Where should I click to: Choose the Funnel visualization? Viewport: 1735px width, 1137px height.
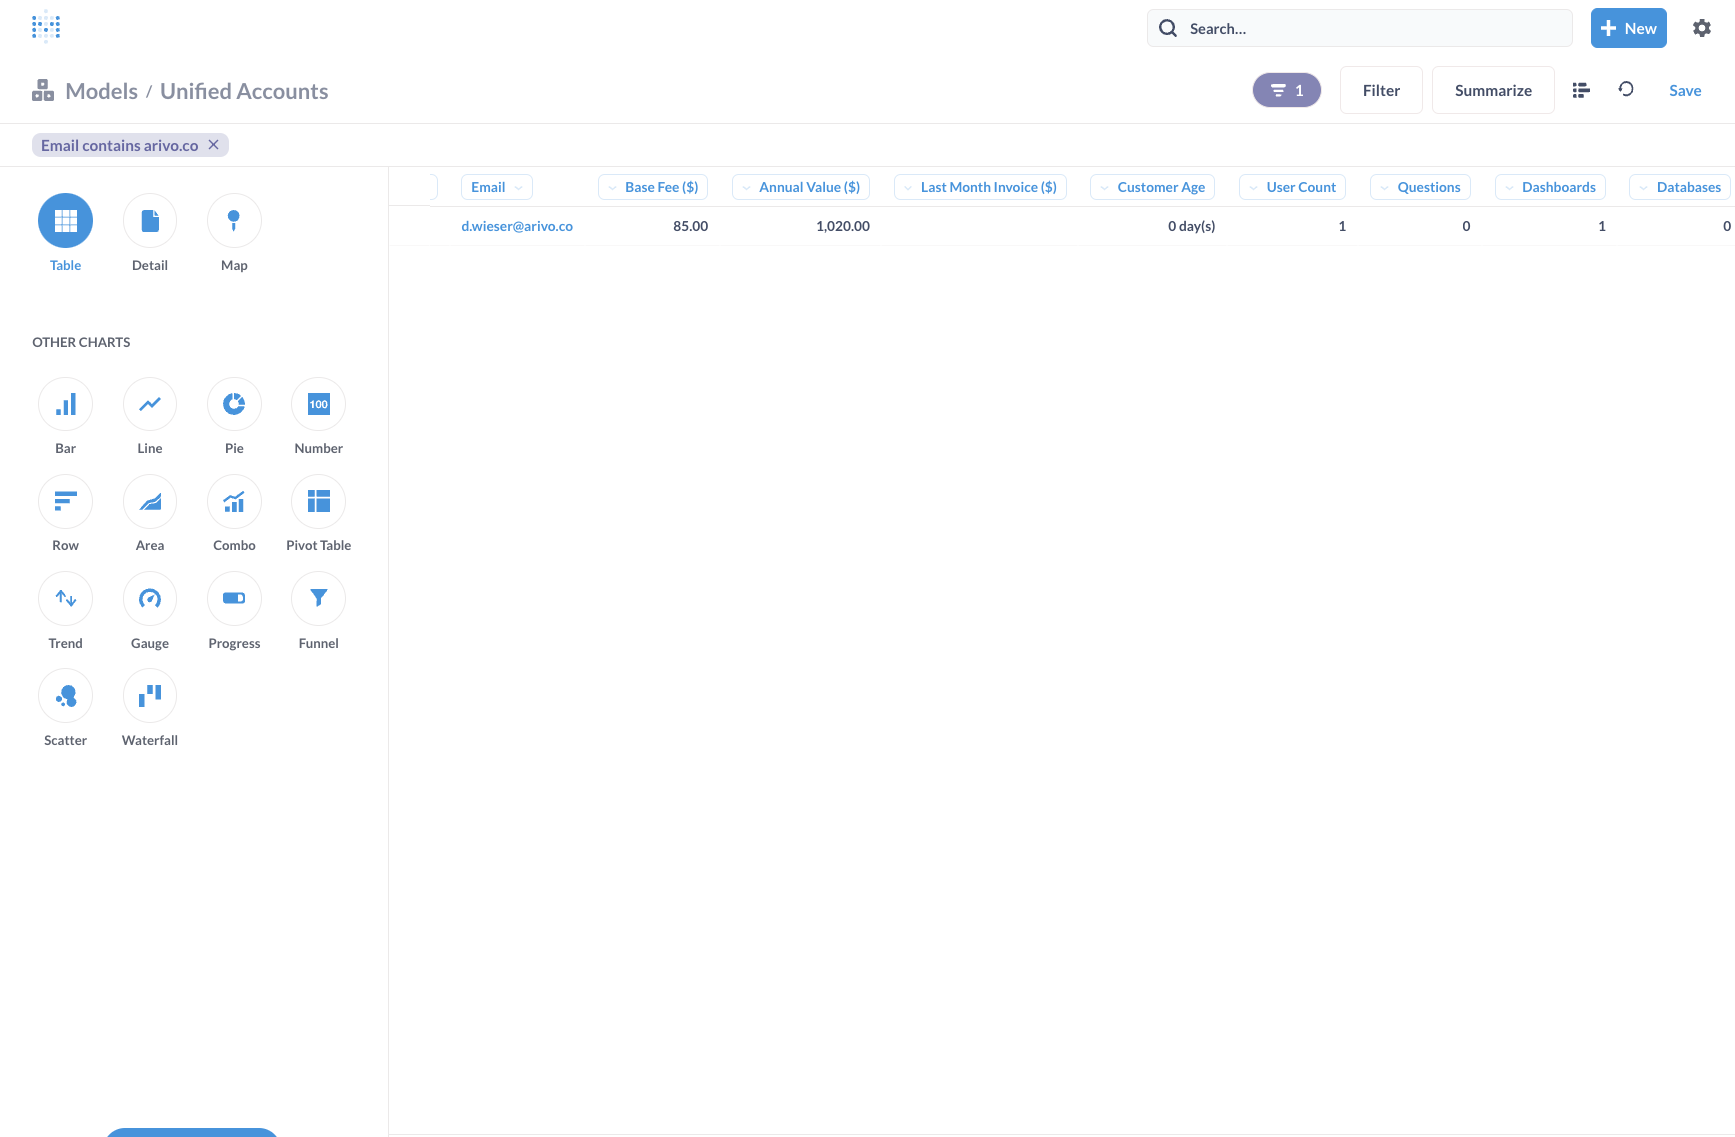pyautogui.click(x=317, y=598)
